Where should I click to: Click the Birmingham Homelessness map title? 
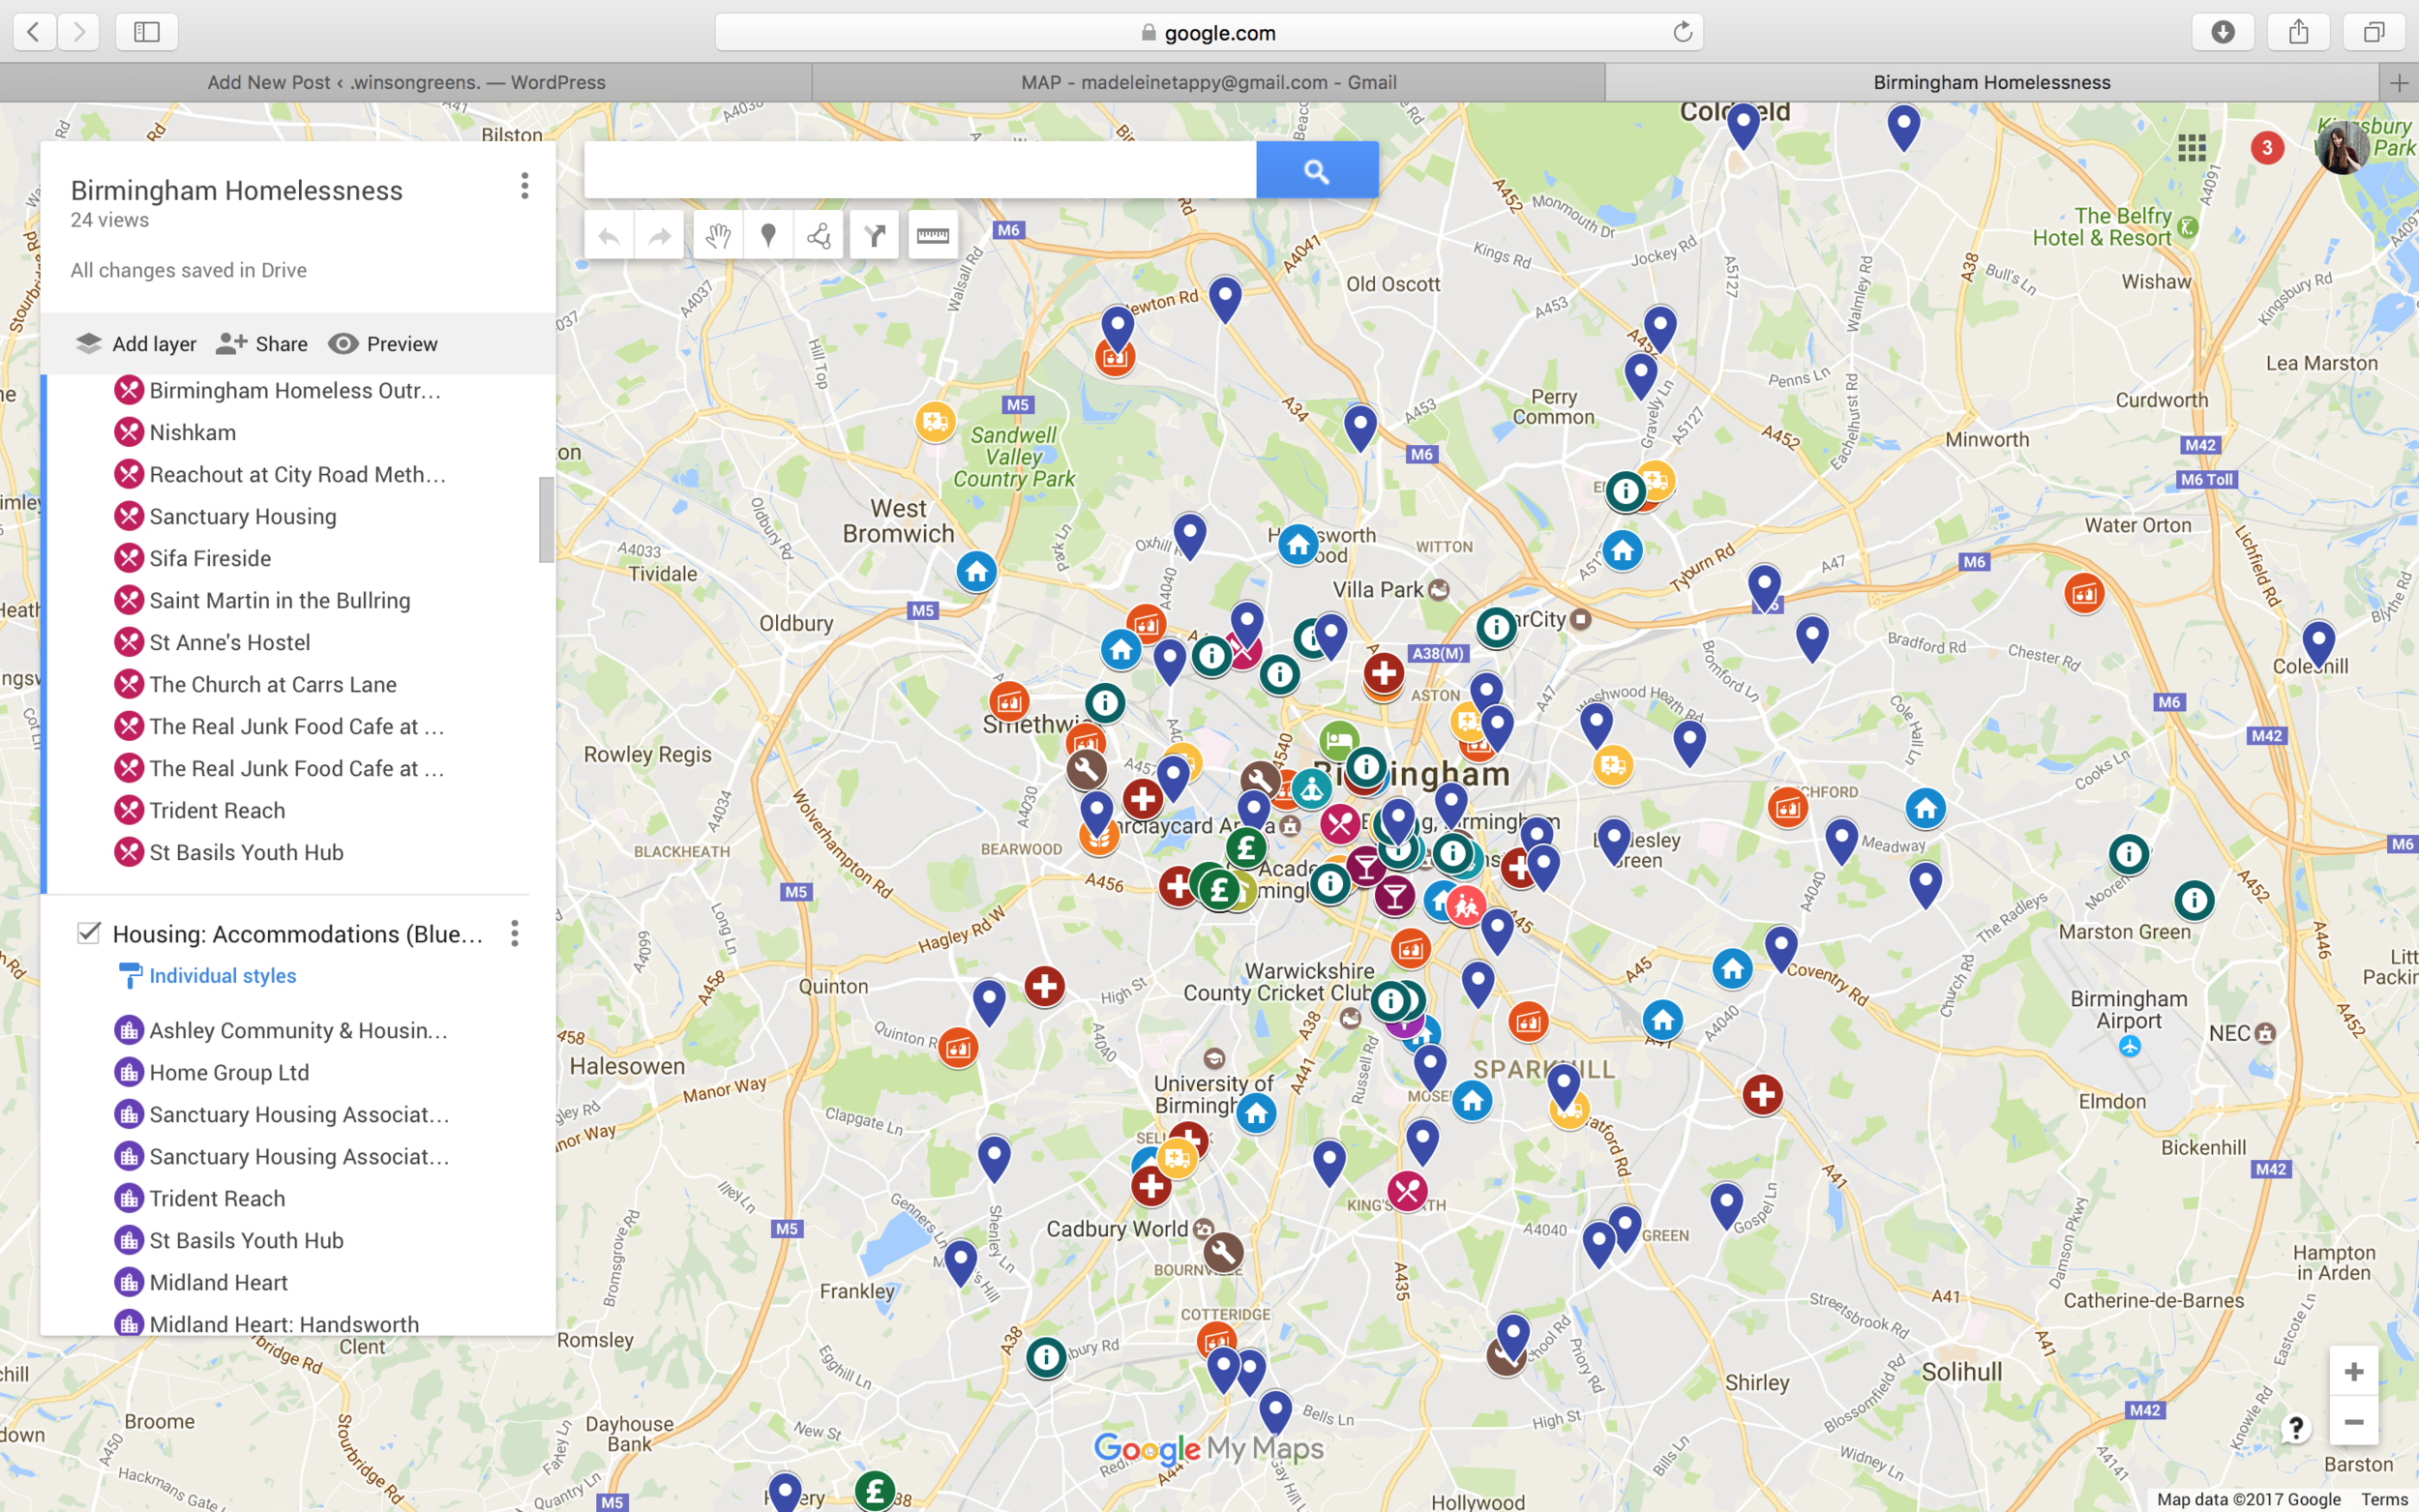tap(237, 190)
